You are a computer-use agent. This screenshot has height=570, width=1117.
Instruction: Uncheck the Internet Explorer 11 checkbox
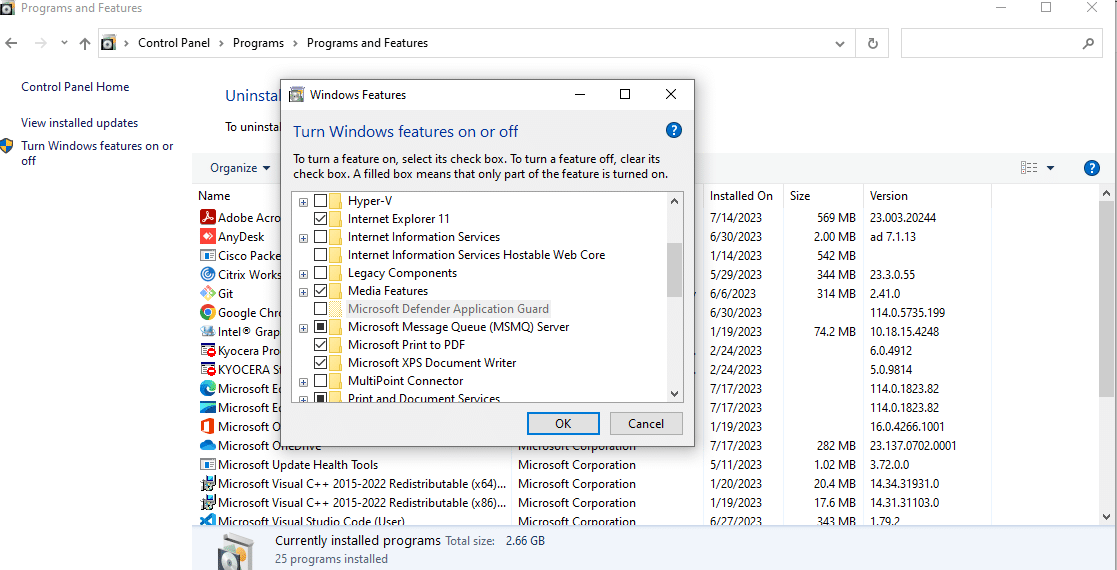tap(321, 219)
